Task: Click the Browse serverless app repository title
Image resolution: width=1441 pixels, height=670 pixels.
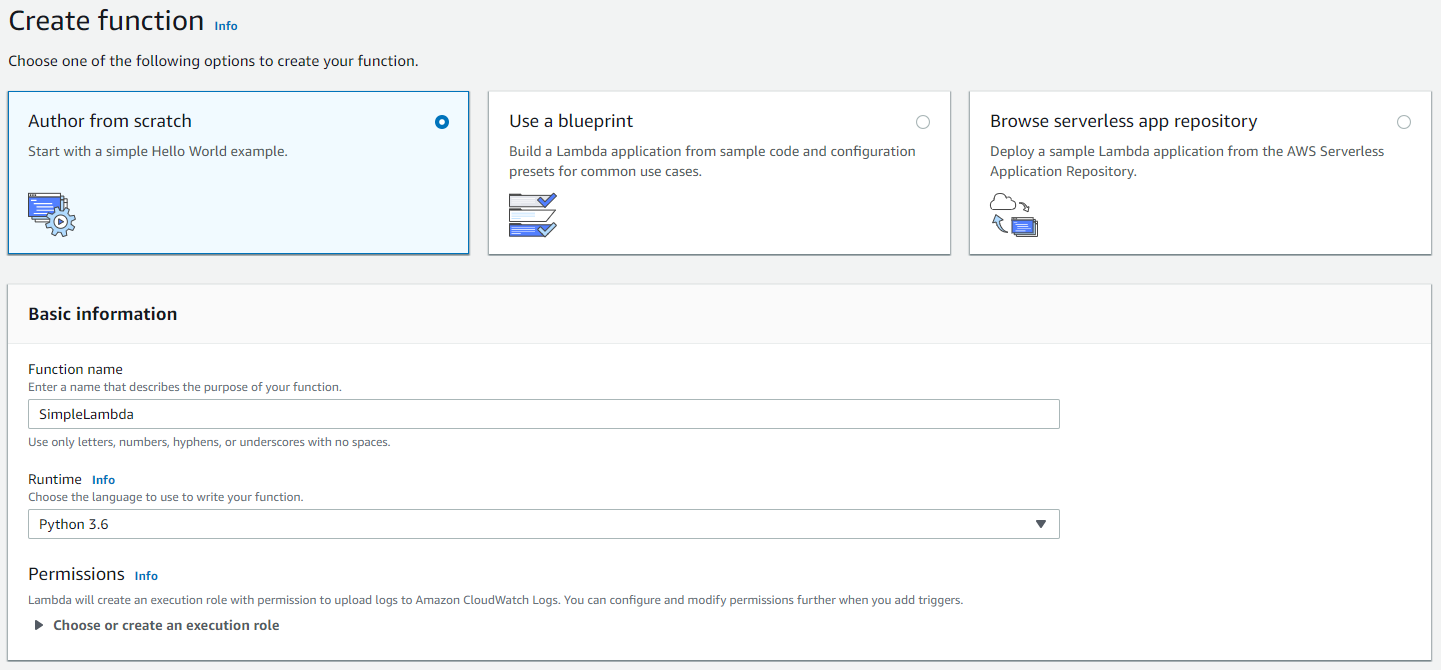Action: coord(1123,121)
